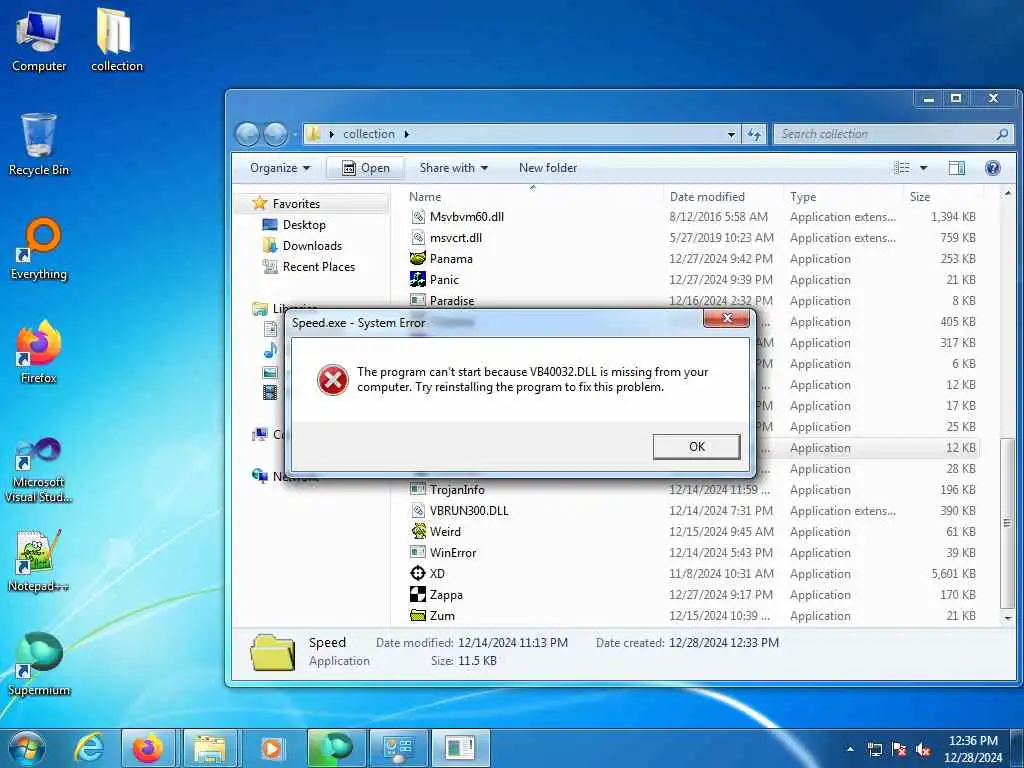
Task: Click the refresh button beside address bar
Action: (x=754, y=135)
